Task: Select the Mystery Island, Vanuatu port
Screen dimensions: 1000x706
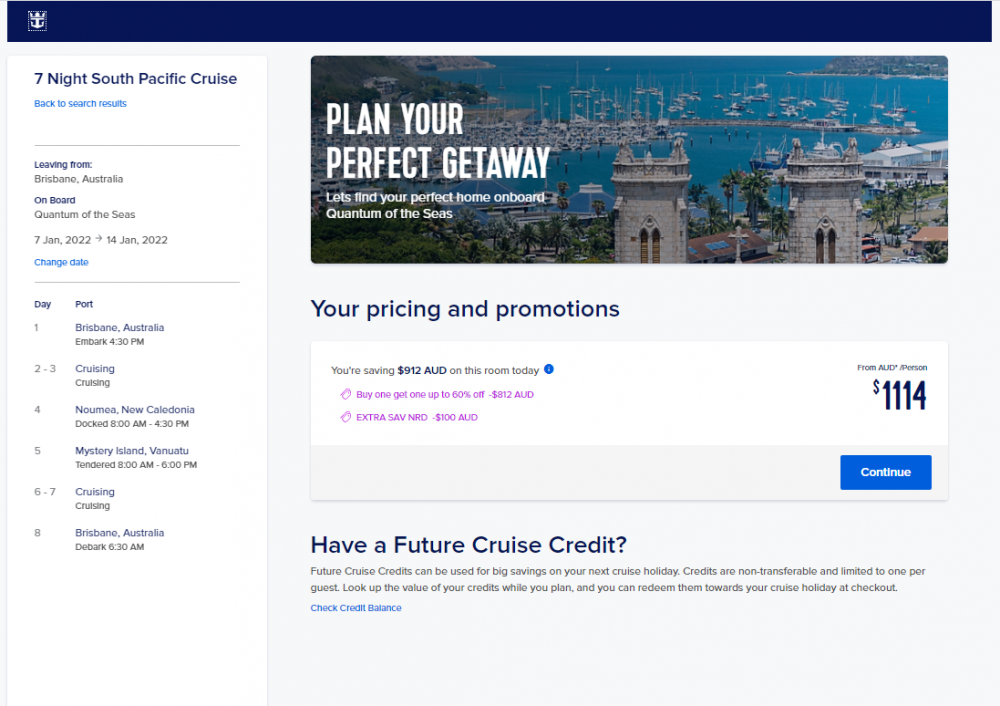Action: (132, 450)
